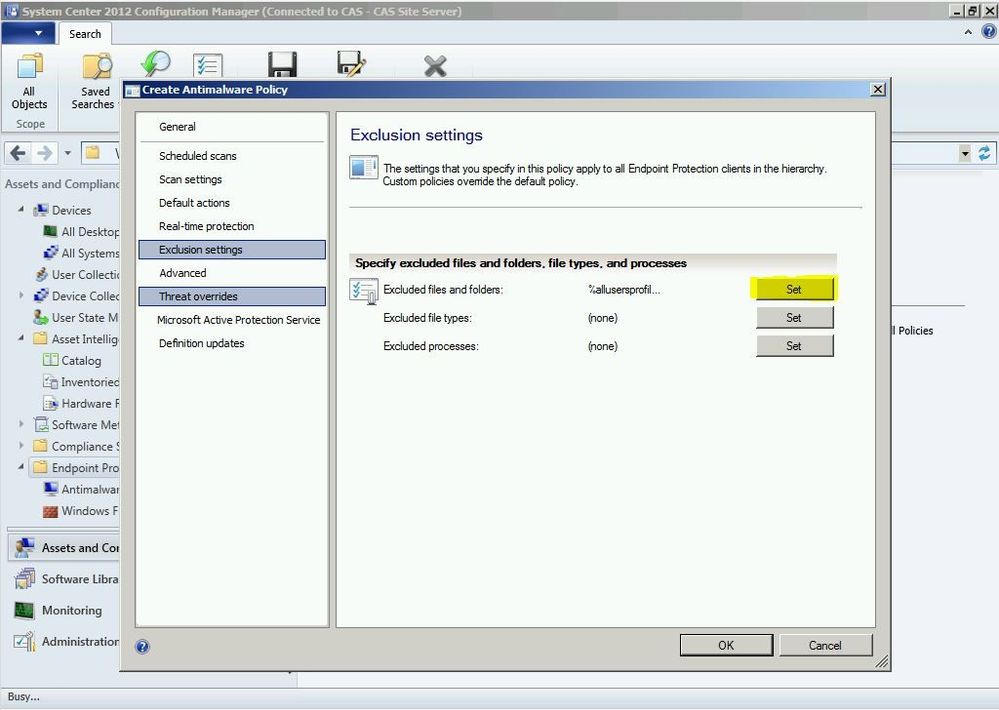Close the Create Antimalware Policy dialog
The height and width of the screenshot is (710, 999).
tap(877, 89)
